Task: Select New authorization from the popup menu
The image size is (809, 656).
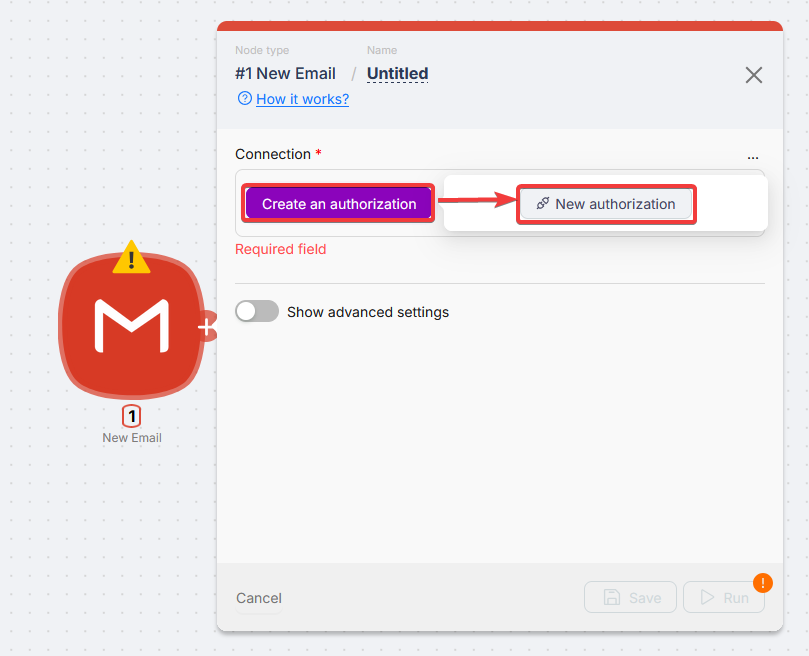Action: pos(606,204)
